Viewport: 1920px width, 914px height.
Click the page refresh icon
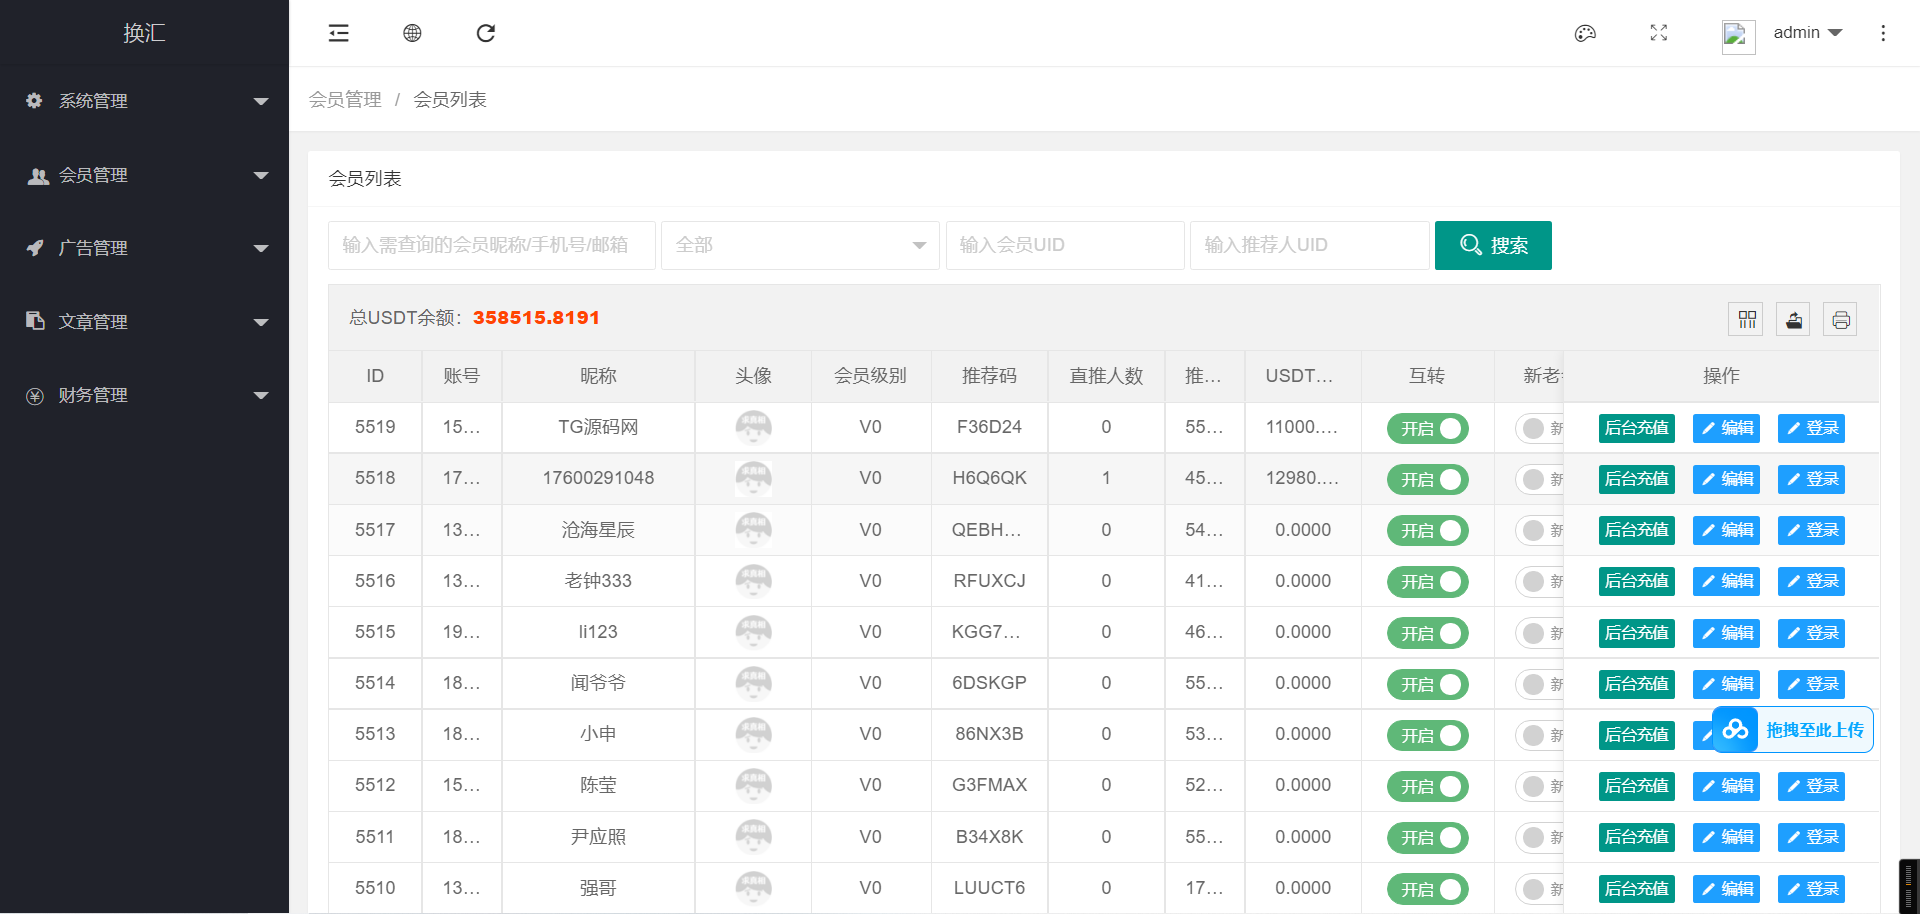486,33
